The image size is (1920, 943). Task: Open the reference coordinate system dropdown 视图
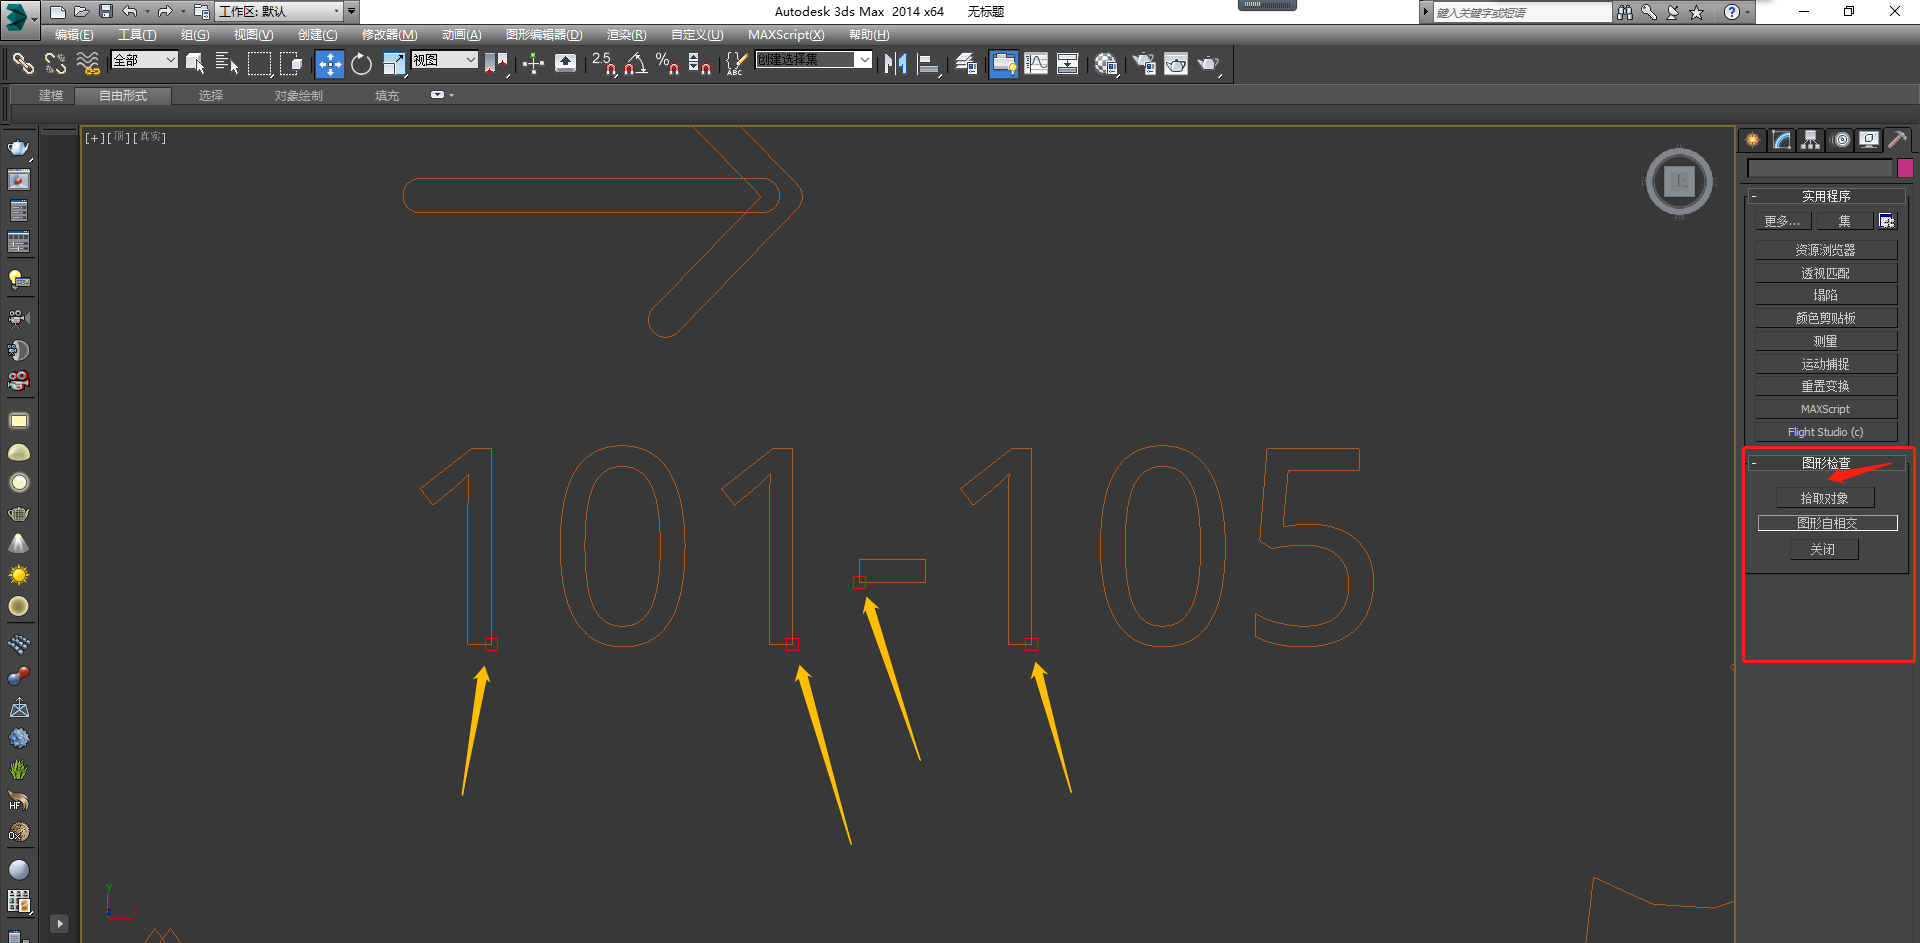point(444,60)
